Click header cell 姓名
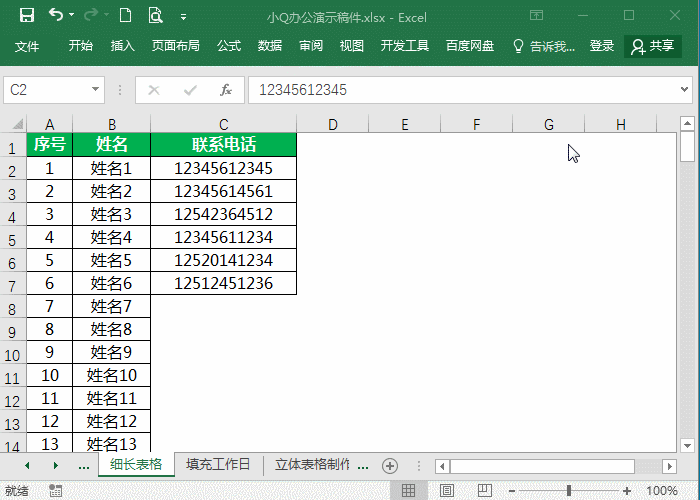The height and width of the screenshot is (500, 700). coord(112,144)
